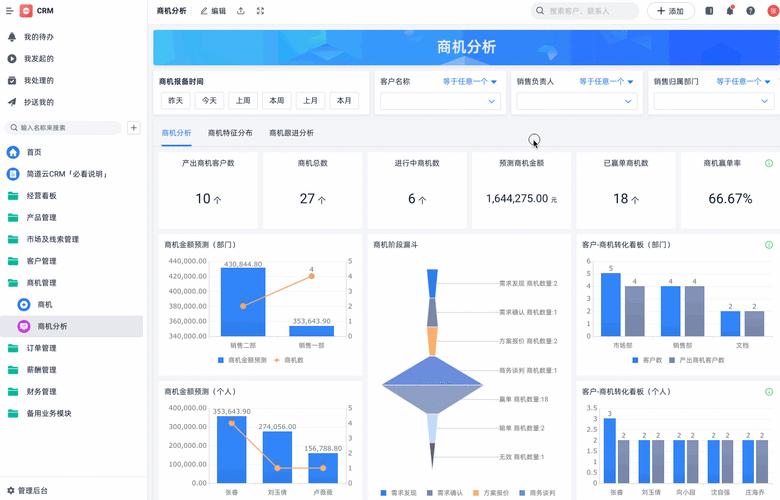Toggle 商机金额预测 legend in department chart
780x500 pixels.
pyautogui.click(x=242, y=360)
